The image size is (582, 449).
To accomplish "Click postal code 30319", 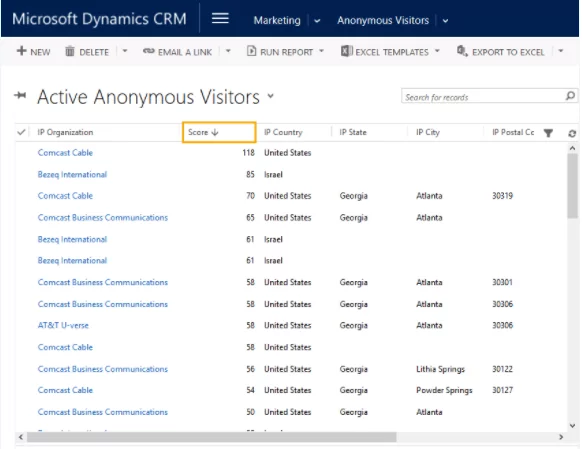I will click(502, 196).
